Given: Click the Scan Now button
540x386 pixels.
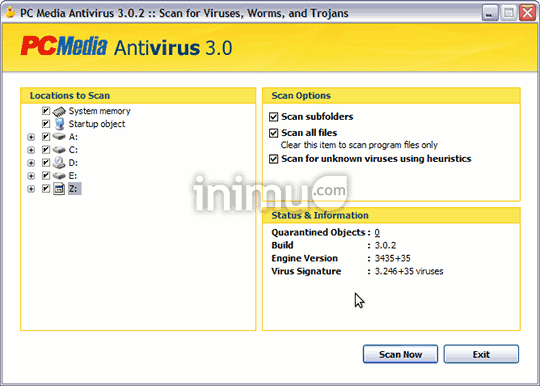Looking at the screenshot, I should [x=400, y=354].
